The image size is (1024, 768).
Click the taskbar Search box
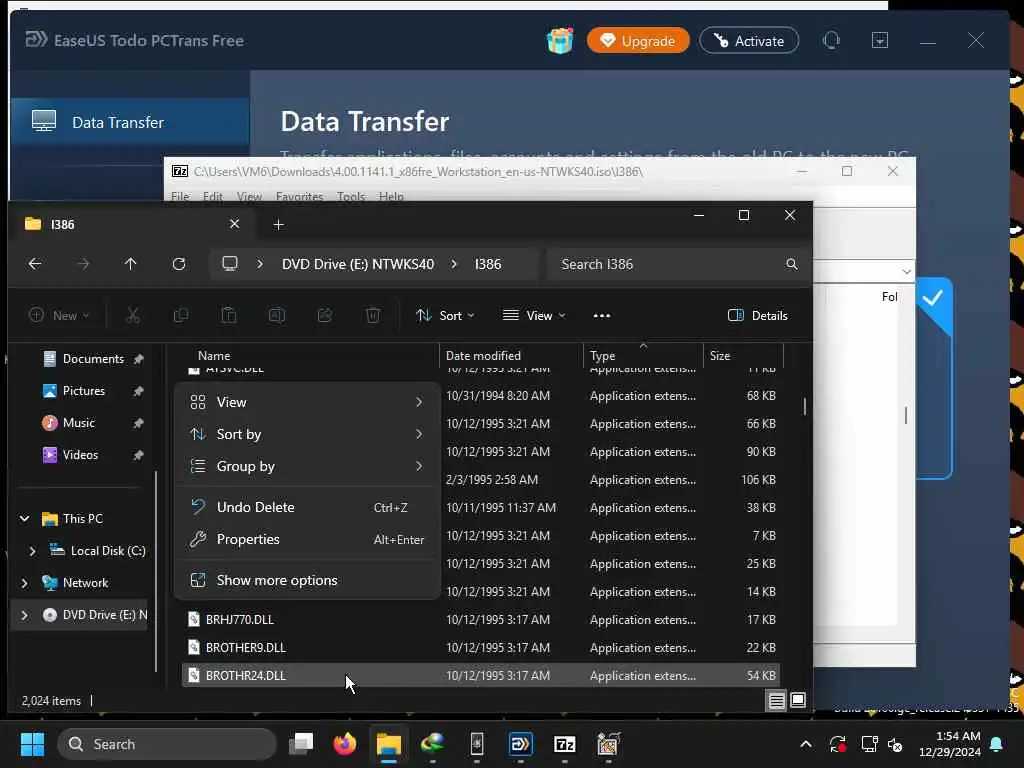tap(167, 744)
